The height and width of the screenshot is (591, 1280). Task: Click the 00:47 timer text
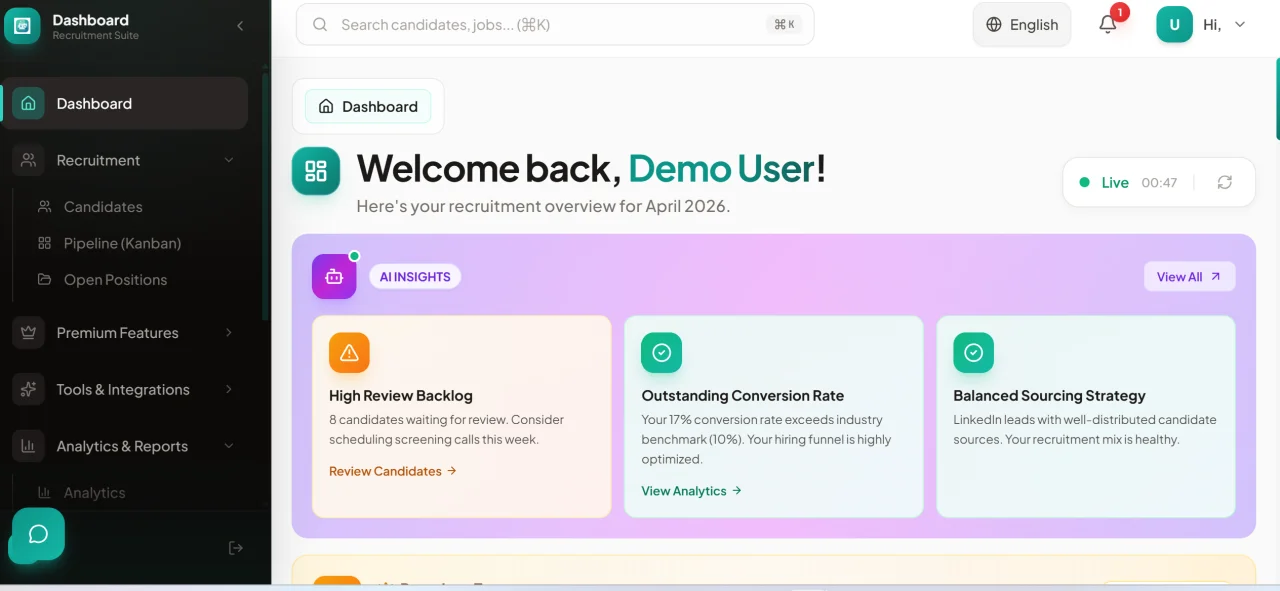(1159, 183)
